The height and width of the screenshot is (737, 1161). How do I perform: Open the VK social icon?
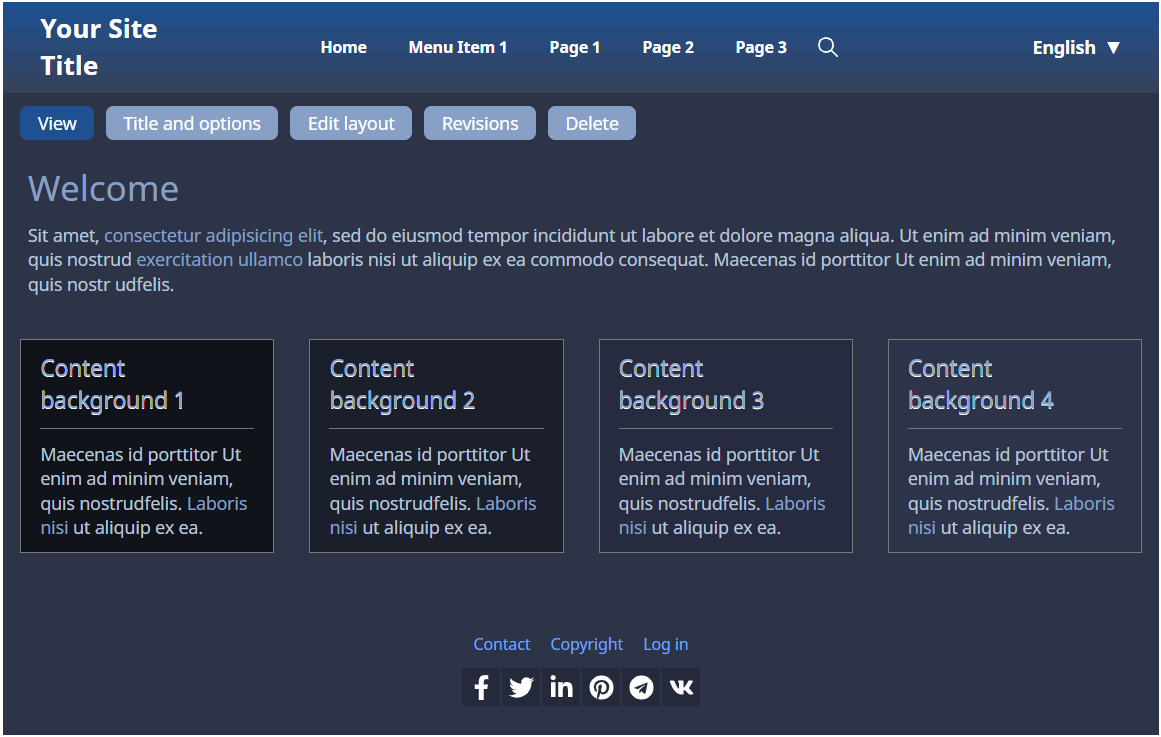[x=681, y=687]
